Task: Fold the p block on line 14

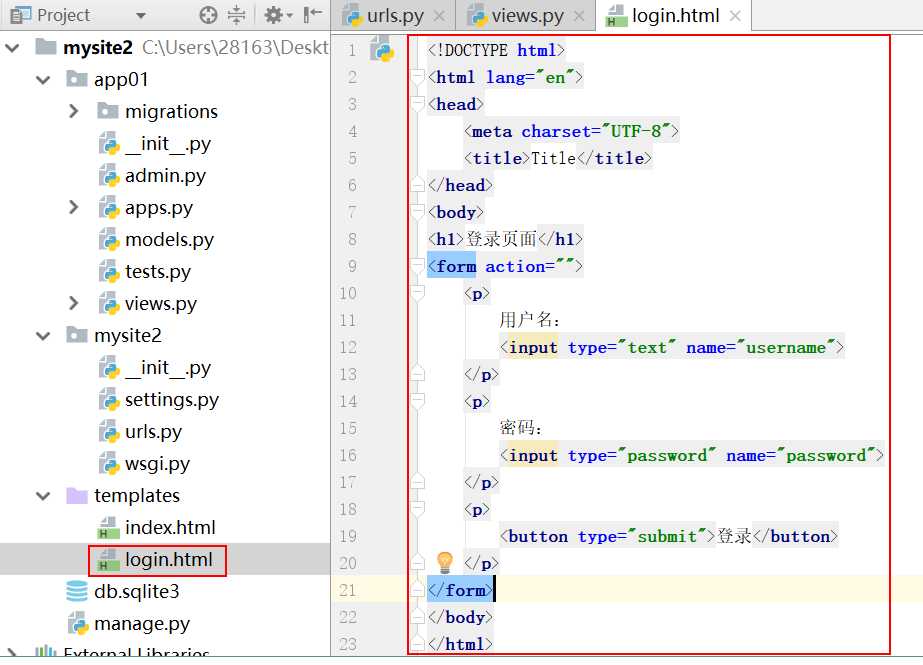Action: (417, 401)
